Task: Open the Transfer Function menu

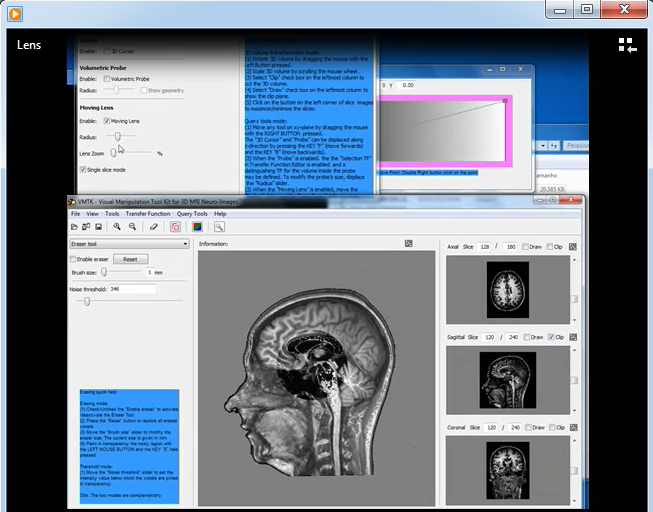Action: coord(148,214)
